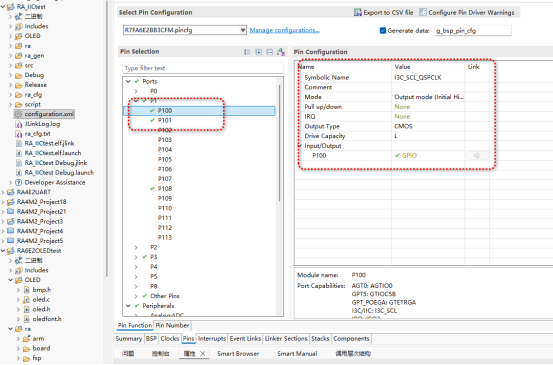Click the Manage configurations link
This screenshot has width=553, height=365.
284,30
